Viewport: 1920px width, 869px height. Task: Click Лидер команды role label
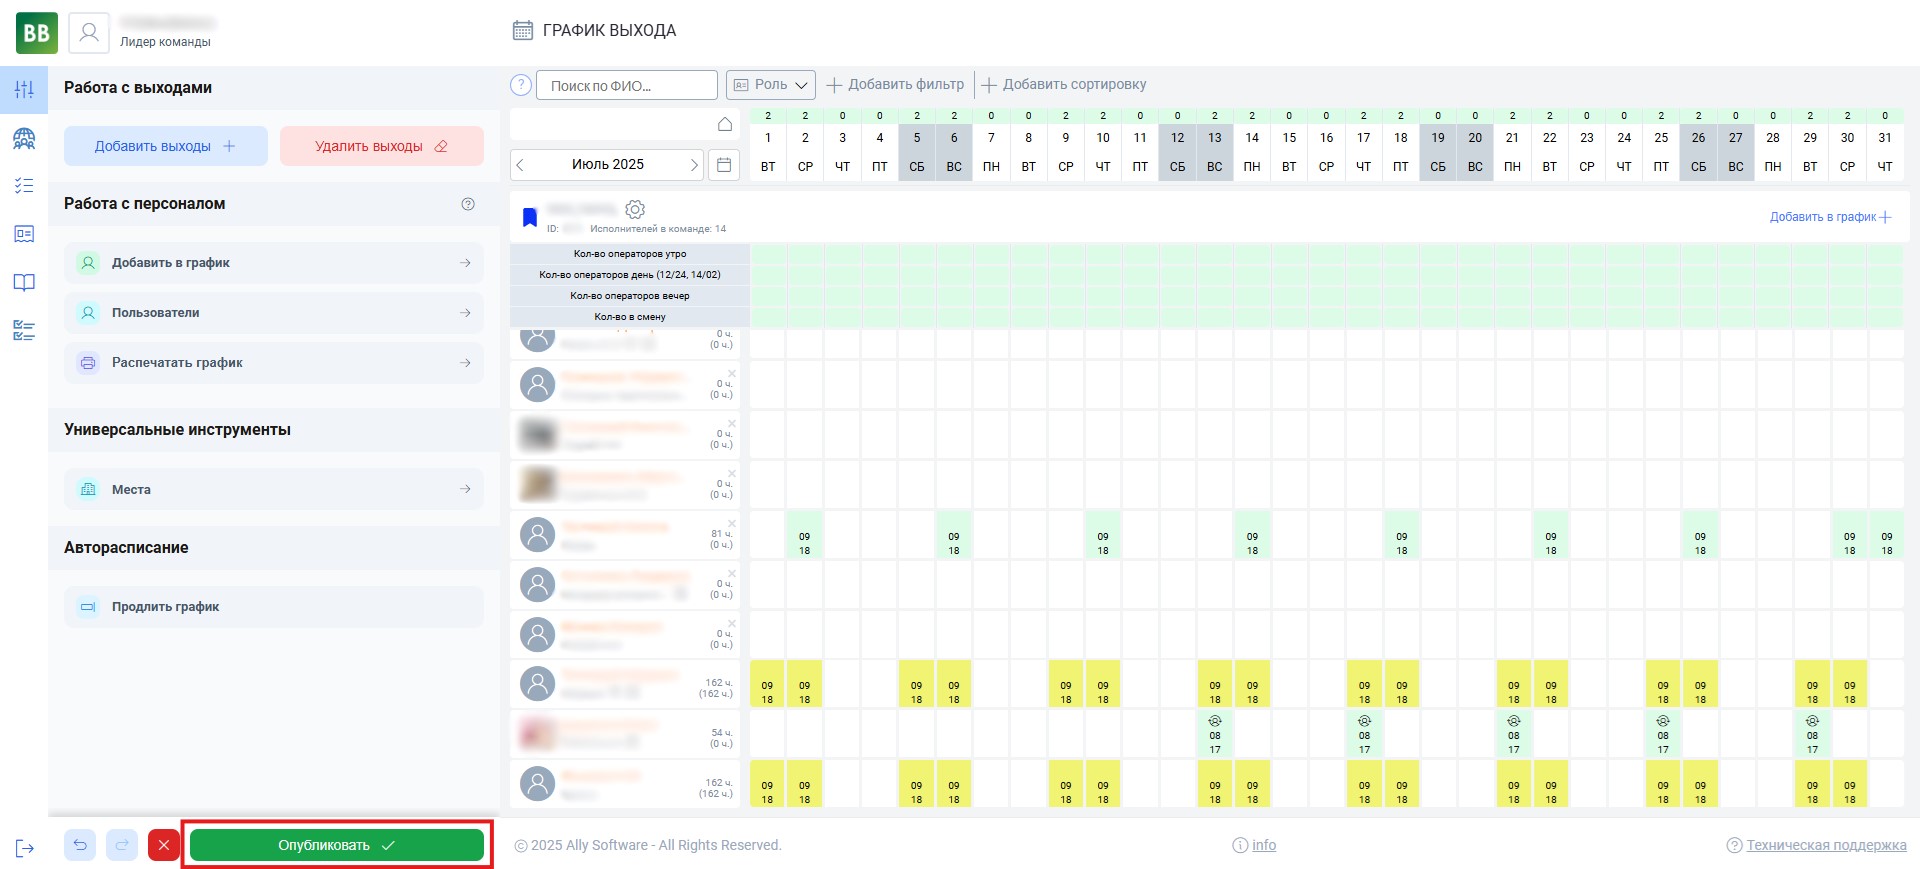click(x=165, y=42)
